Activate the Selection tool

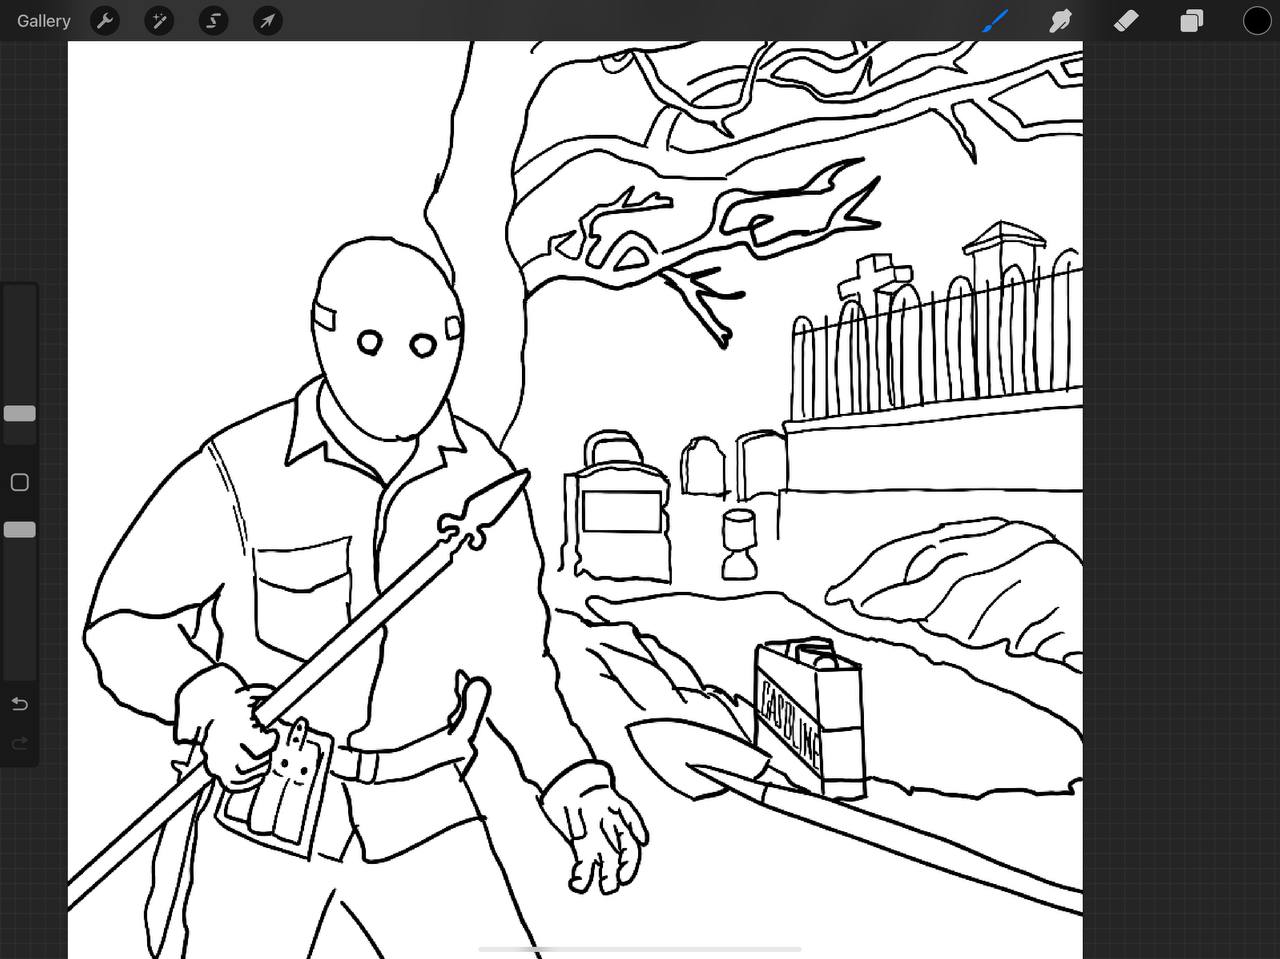point(213,20)
